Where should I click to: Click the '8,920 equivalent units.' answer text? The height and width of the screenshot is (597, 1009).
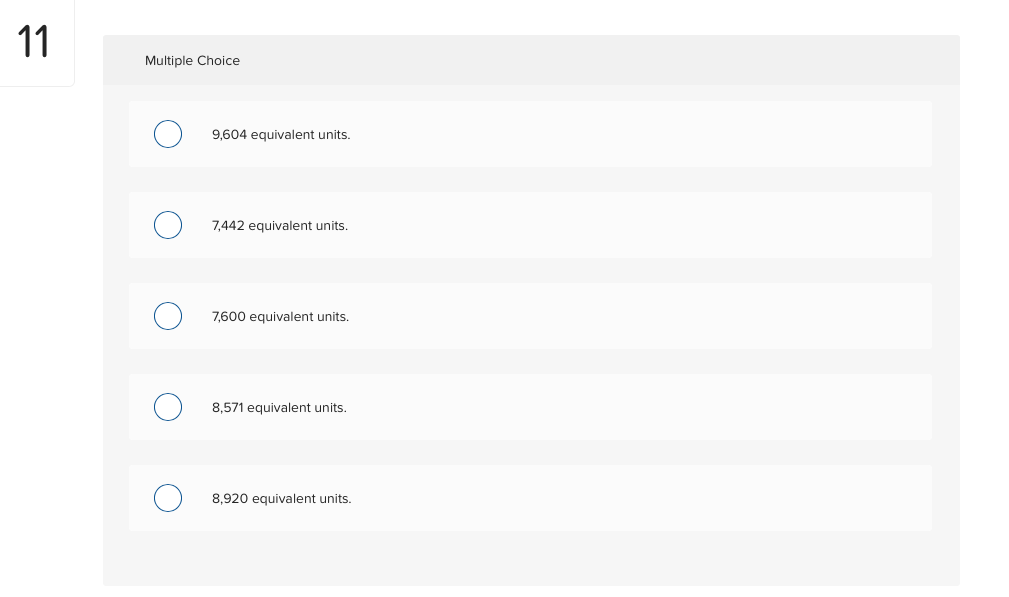(282, 499)
